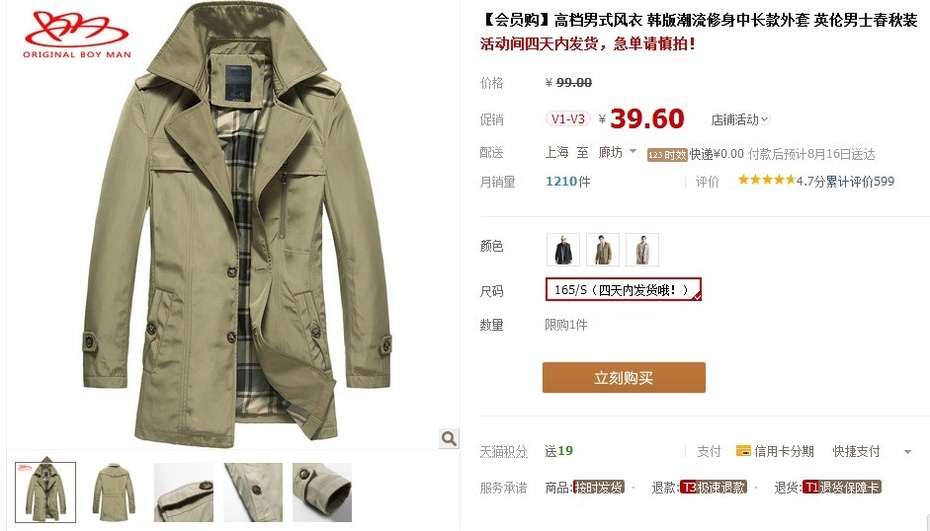The height and width of the screenshot is (531, 930).
Task: Click the 快捷支付 quick payment link
Action: (856, 451)
